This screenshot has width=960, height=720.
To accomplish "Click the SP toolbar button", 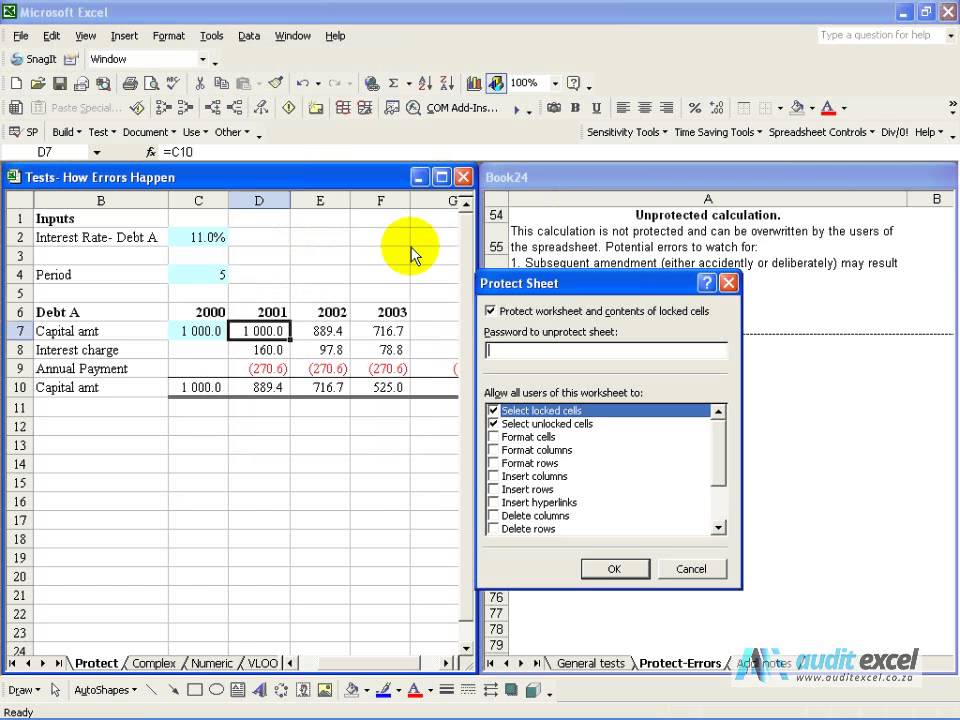I will 24,132.
